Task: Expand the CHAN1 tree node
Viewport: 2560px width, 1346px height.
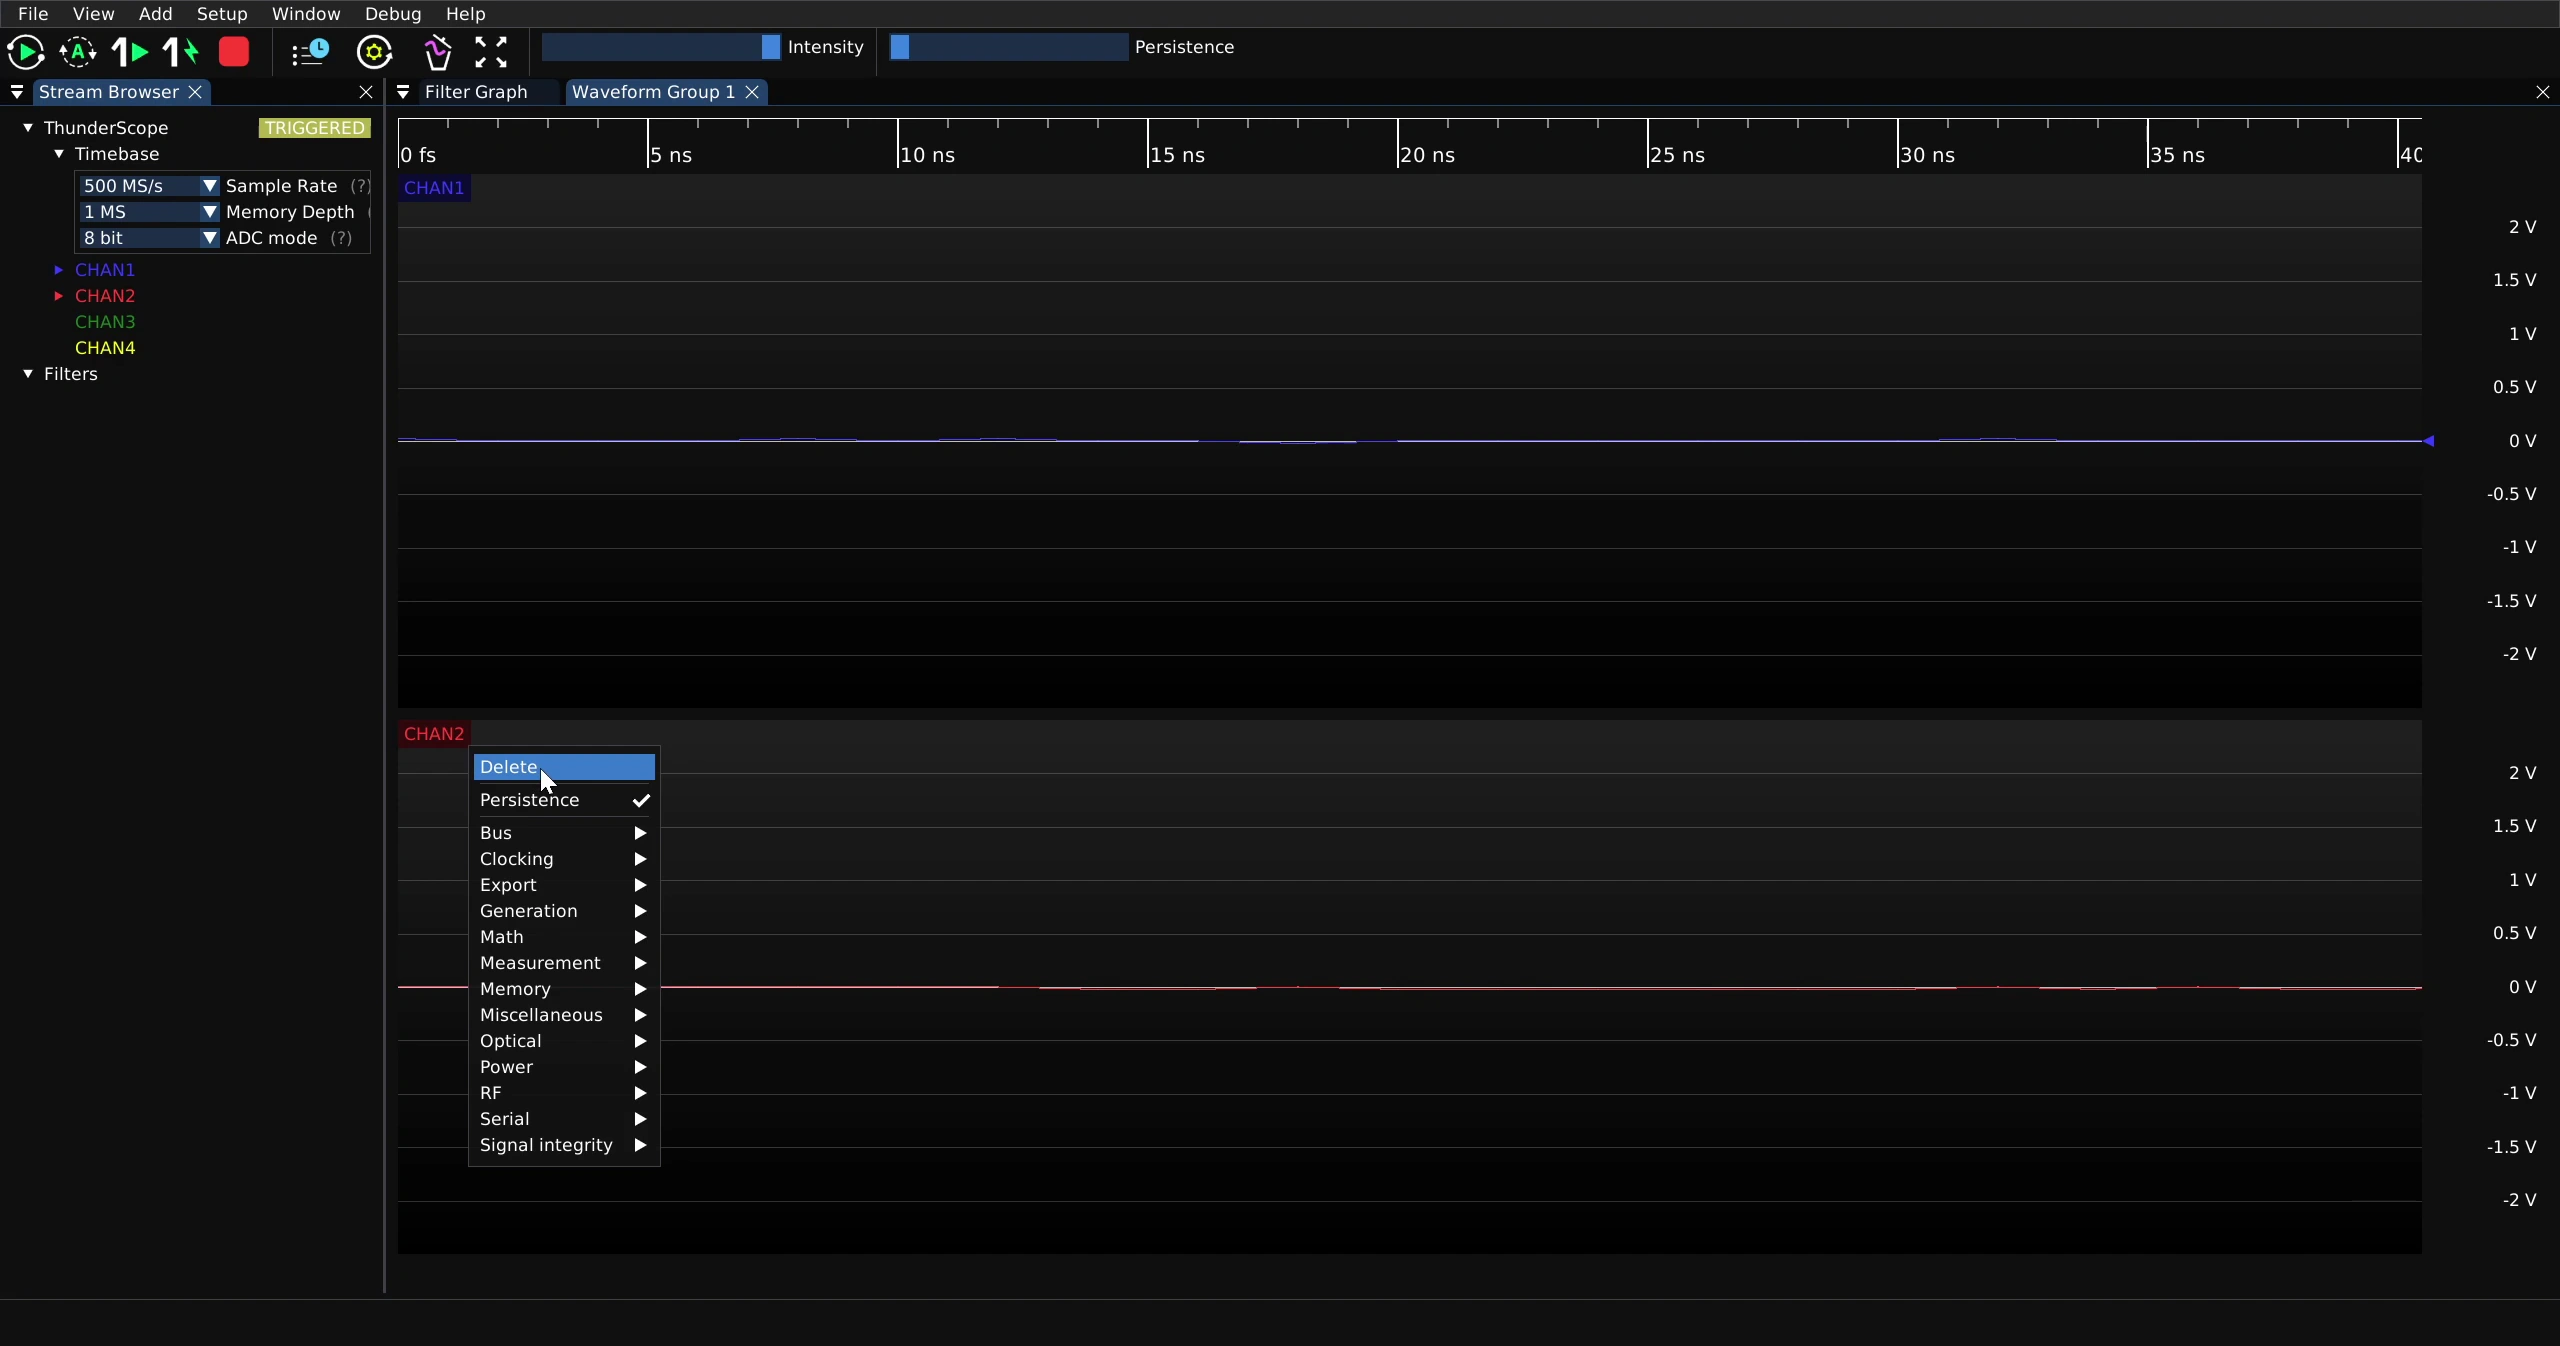Action: coord(59,270)
